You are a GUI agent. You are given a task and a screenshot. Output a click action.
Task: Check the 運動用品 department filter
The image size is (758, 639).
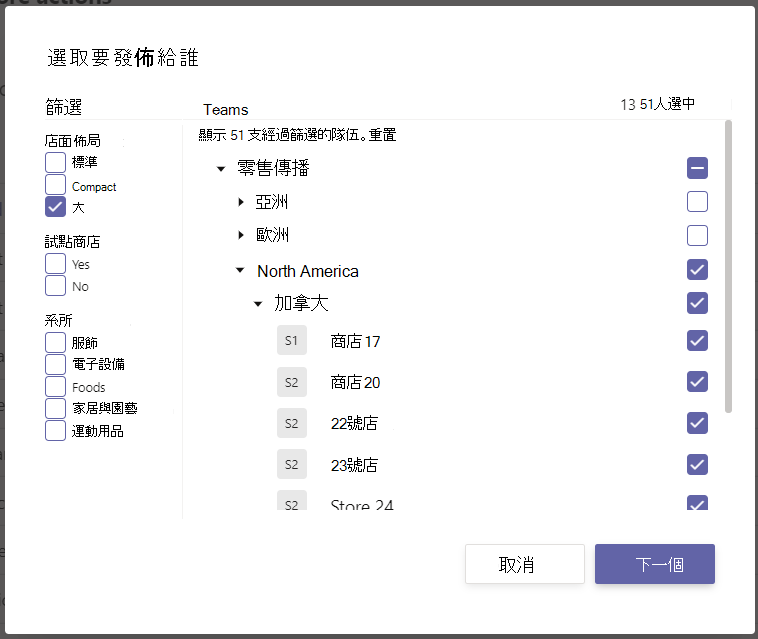click(55, 431)
